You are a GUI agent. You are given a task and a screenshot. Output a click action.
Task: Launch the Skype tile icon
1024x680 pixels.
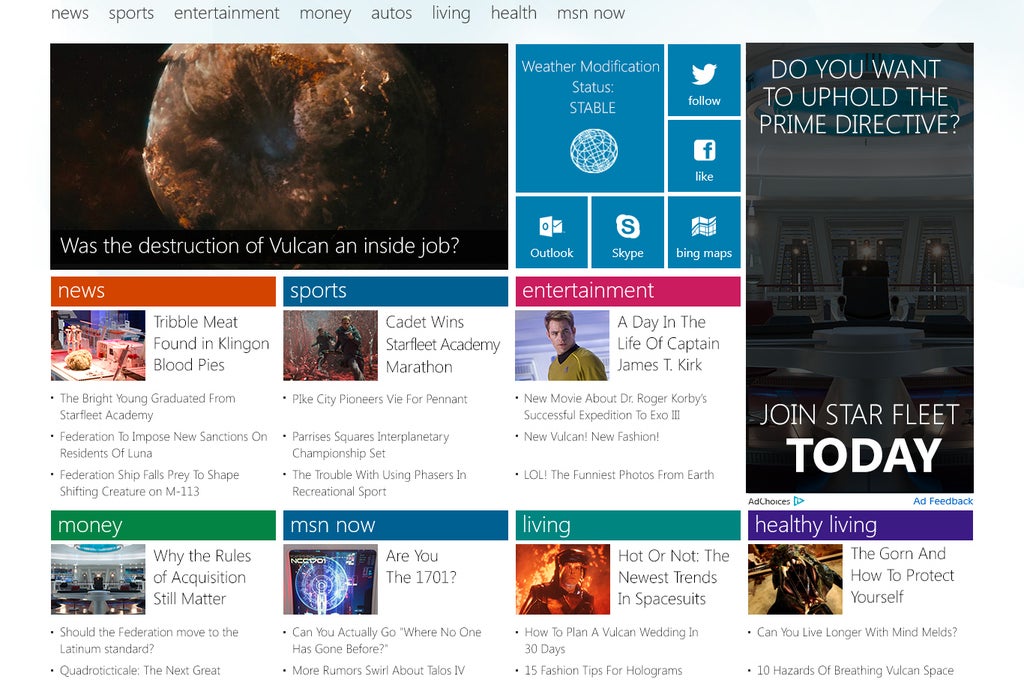628,226
